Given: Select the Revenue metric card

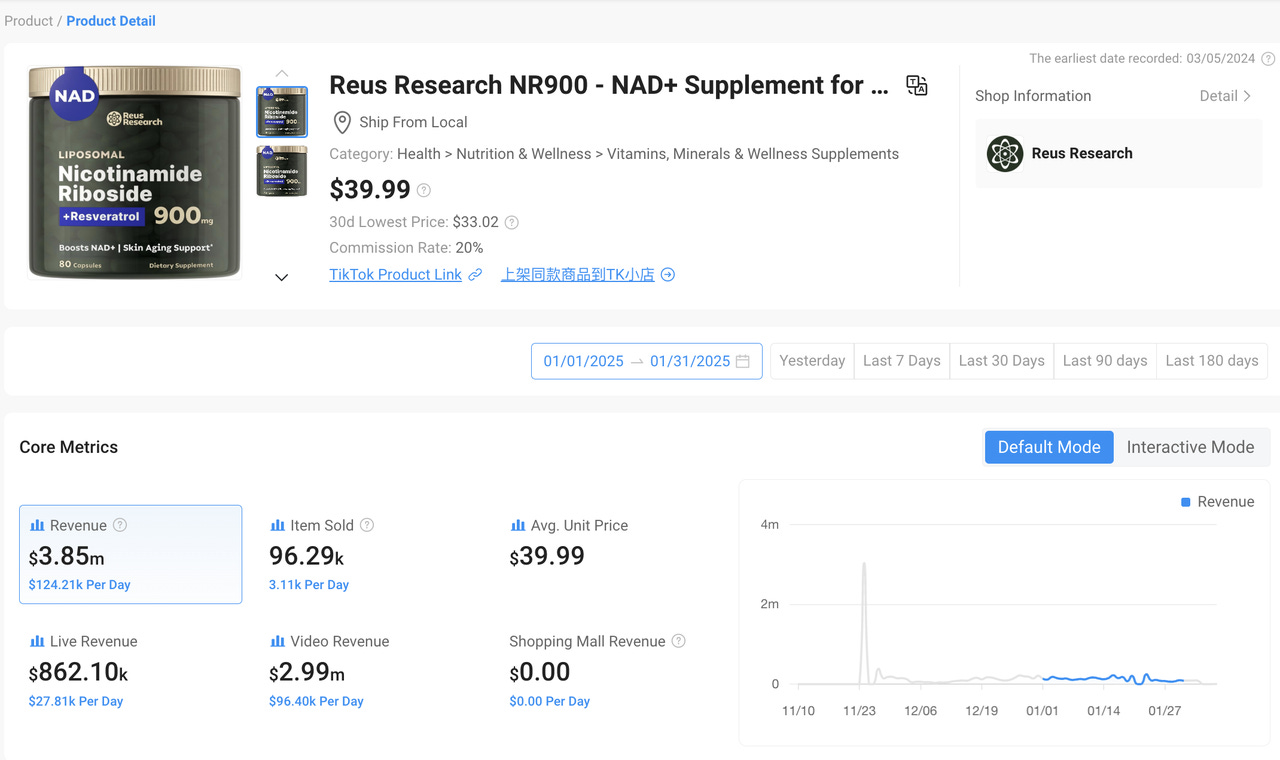Looking at the screenshot, I should [131, 554].
